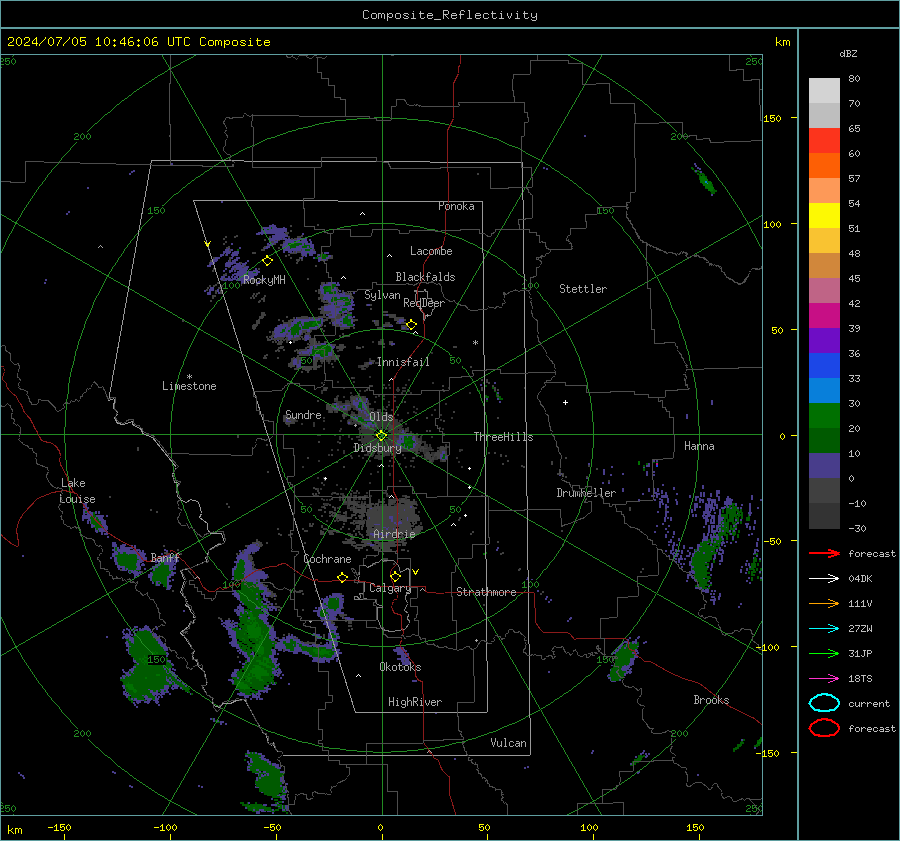The image size is (900, 841).
Task: Click the Blackfalds city label
Action: click(x=425, y=277)
